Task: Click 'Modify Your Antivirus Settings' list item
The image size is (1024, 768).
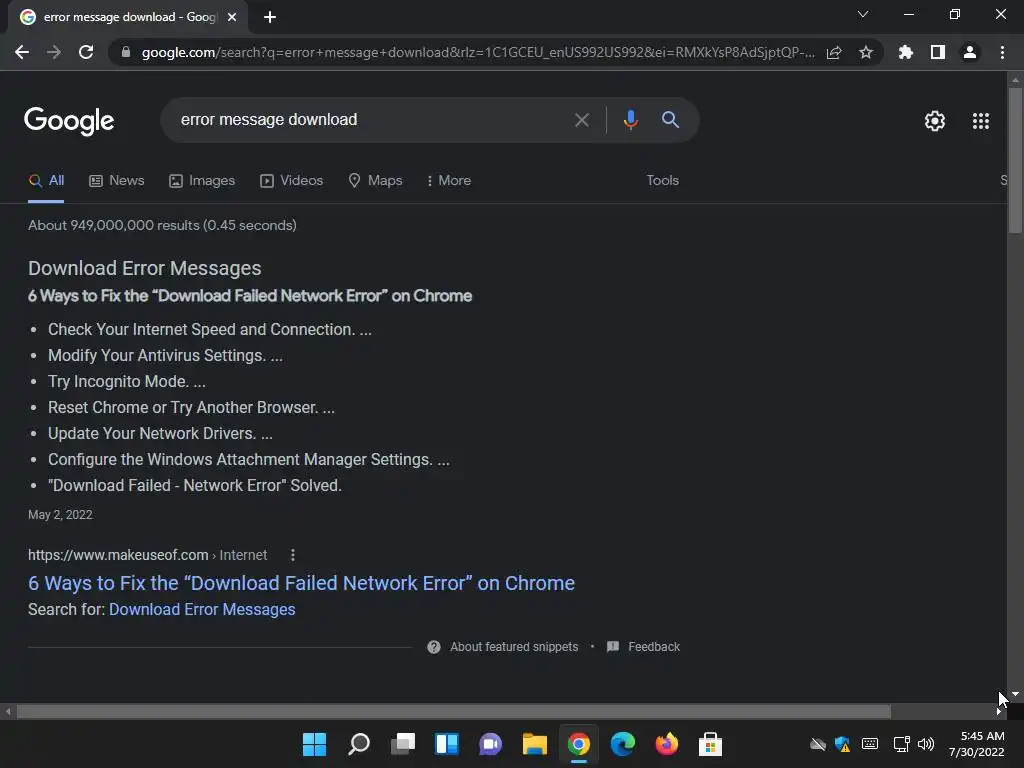Action: pyautogui.click(x=165, y=356)
